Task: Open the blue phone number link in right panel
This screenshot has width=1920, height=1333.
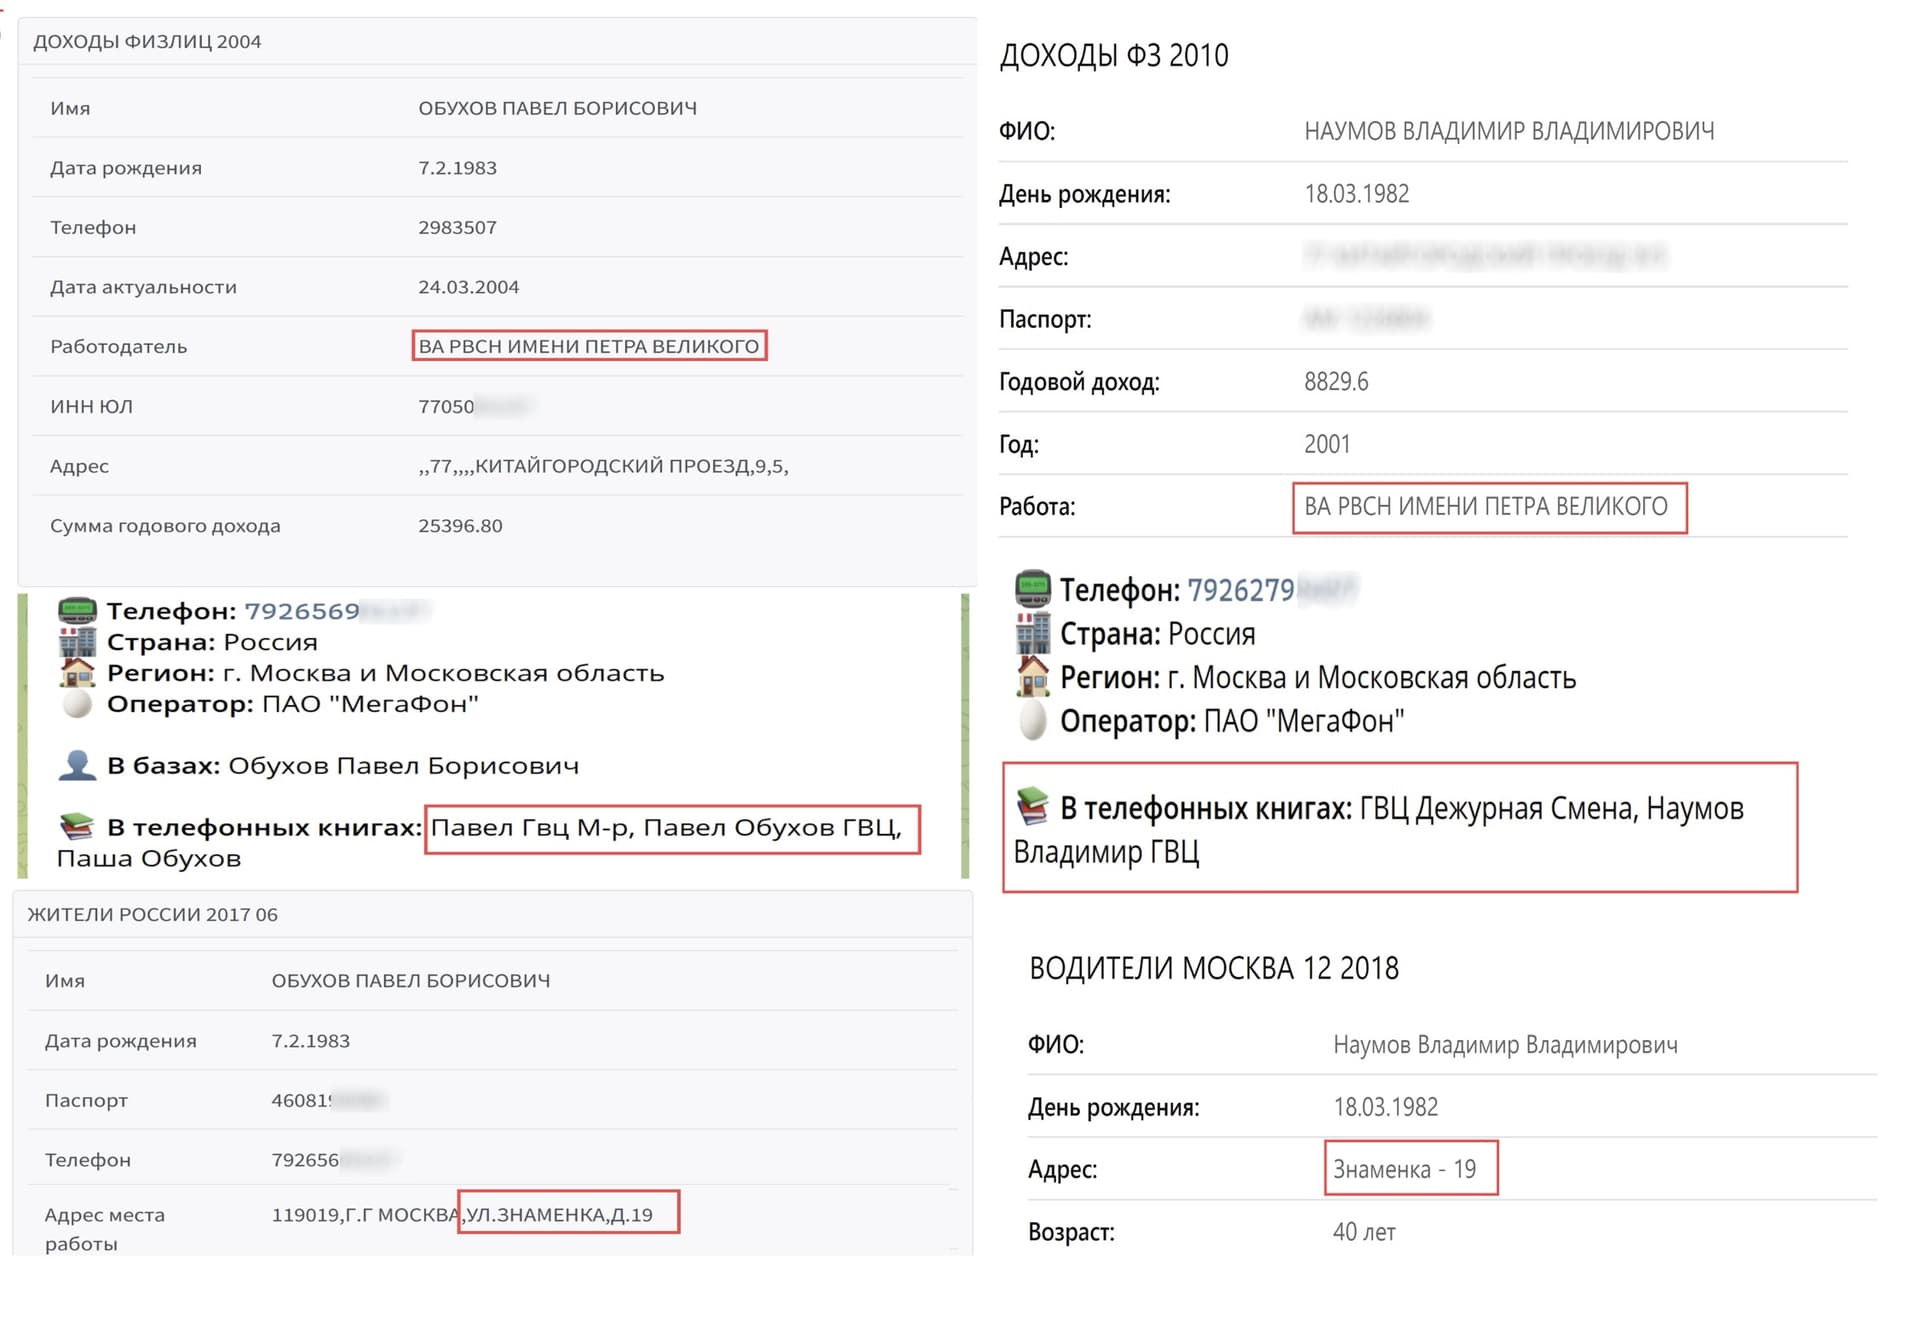Action: pos(1240,590)
